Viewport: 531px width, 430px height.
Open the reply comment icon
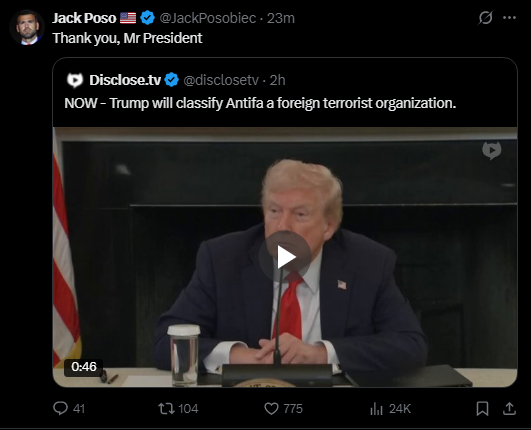pos(61,408)
